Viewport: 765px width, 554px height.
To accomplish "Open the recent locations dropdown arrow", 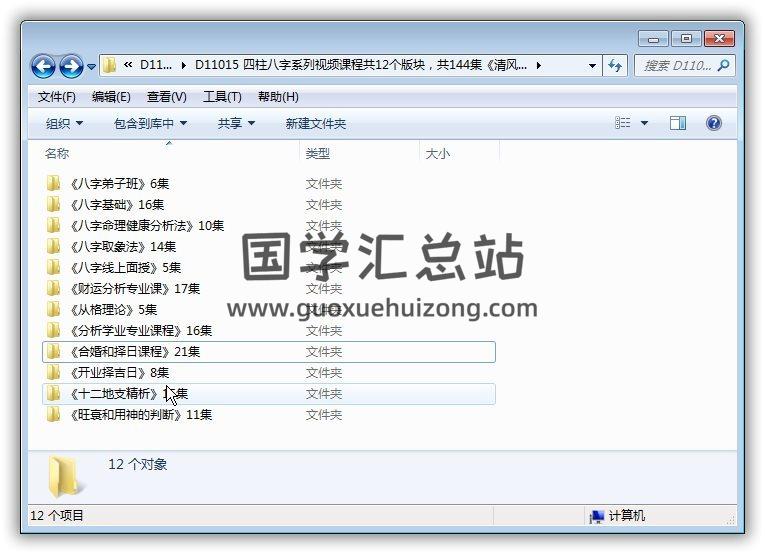I will tap(91, 66).
